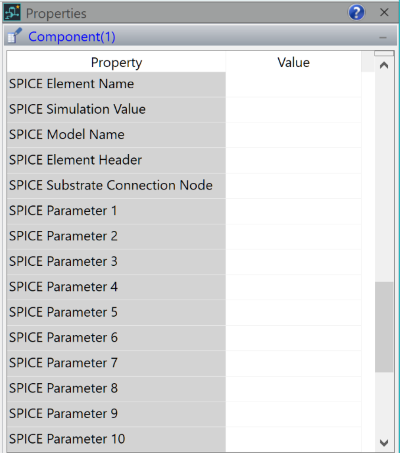Click the Property column header
Viewport: 400px width, 453px height.
116,62
